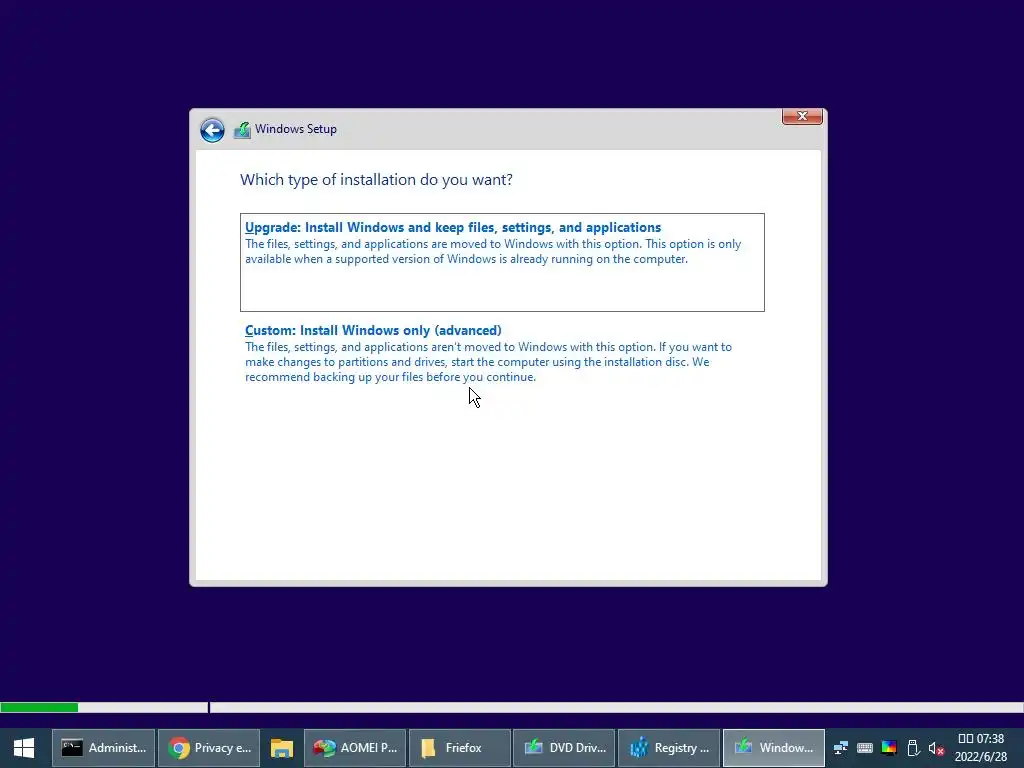Screen dimensions: 1024x768
Task: Switch to AOMEI Partition app in taskbar
Action: (355, 748)
